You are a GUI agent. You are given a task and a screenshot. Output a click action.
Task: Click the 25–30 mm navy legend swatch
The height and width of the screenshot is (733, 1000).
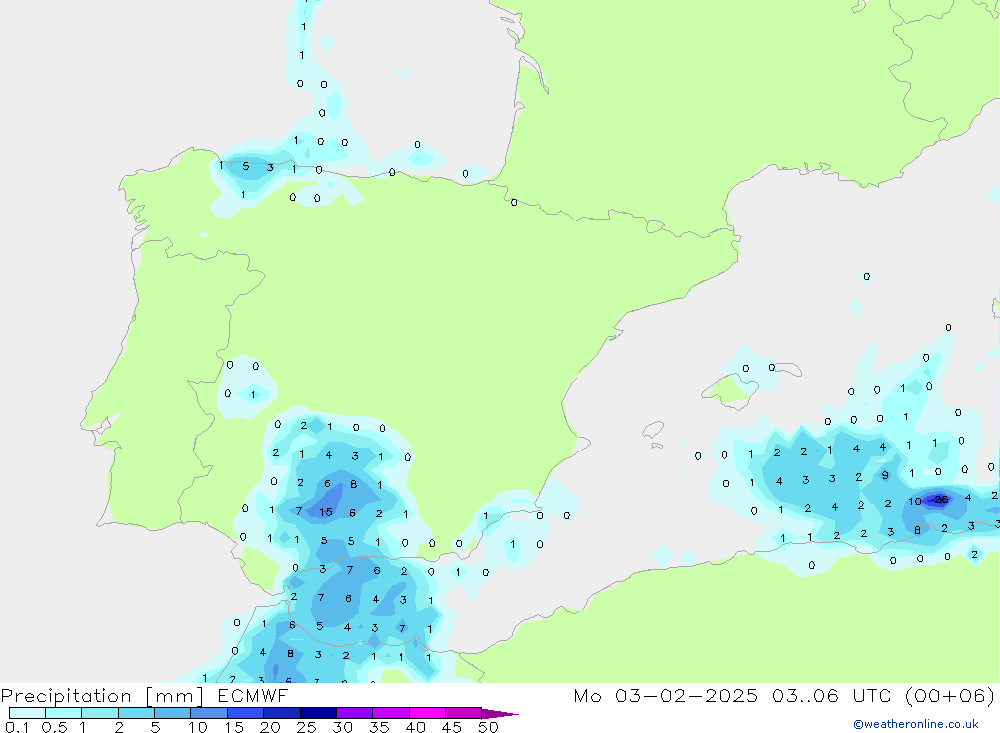[x=318, y=713]
